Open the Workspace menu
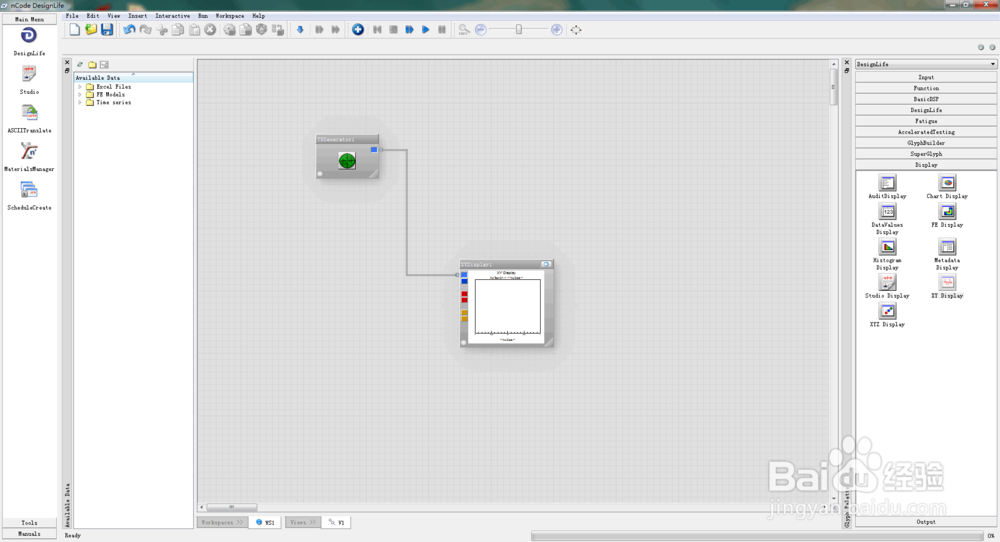Screen dimensions: 1000x542 point(230,15)
